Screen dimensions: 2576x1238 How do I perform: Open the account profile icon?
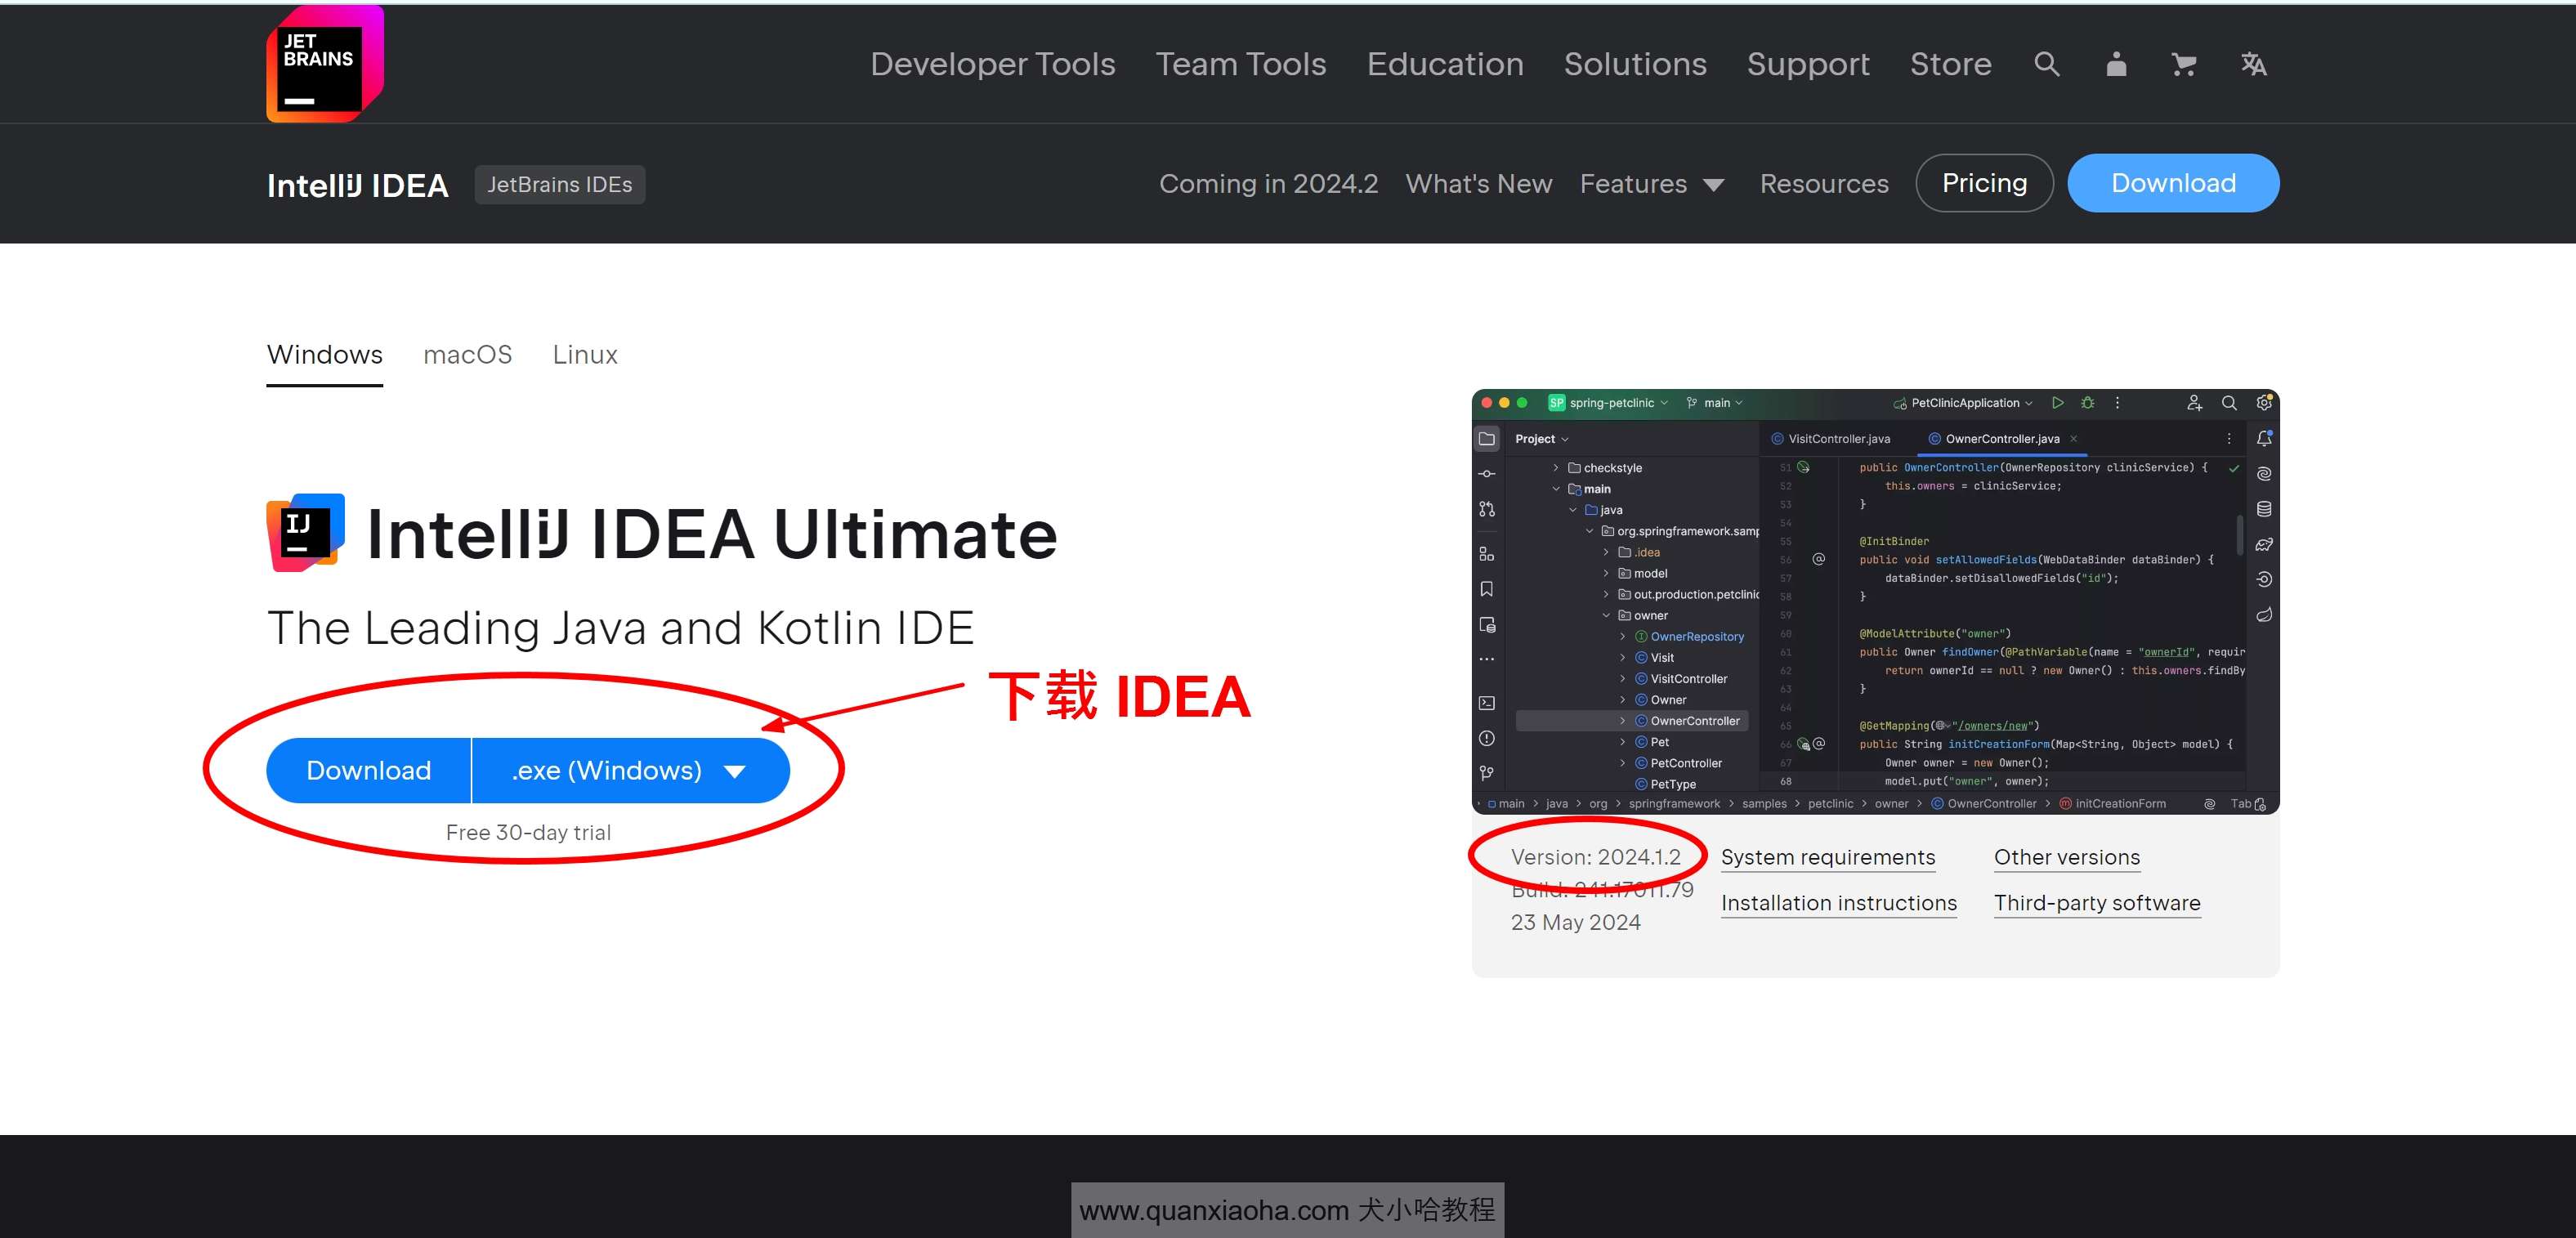point(2116,64)
